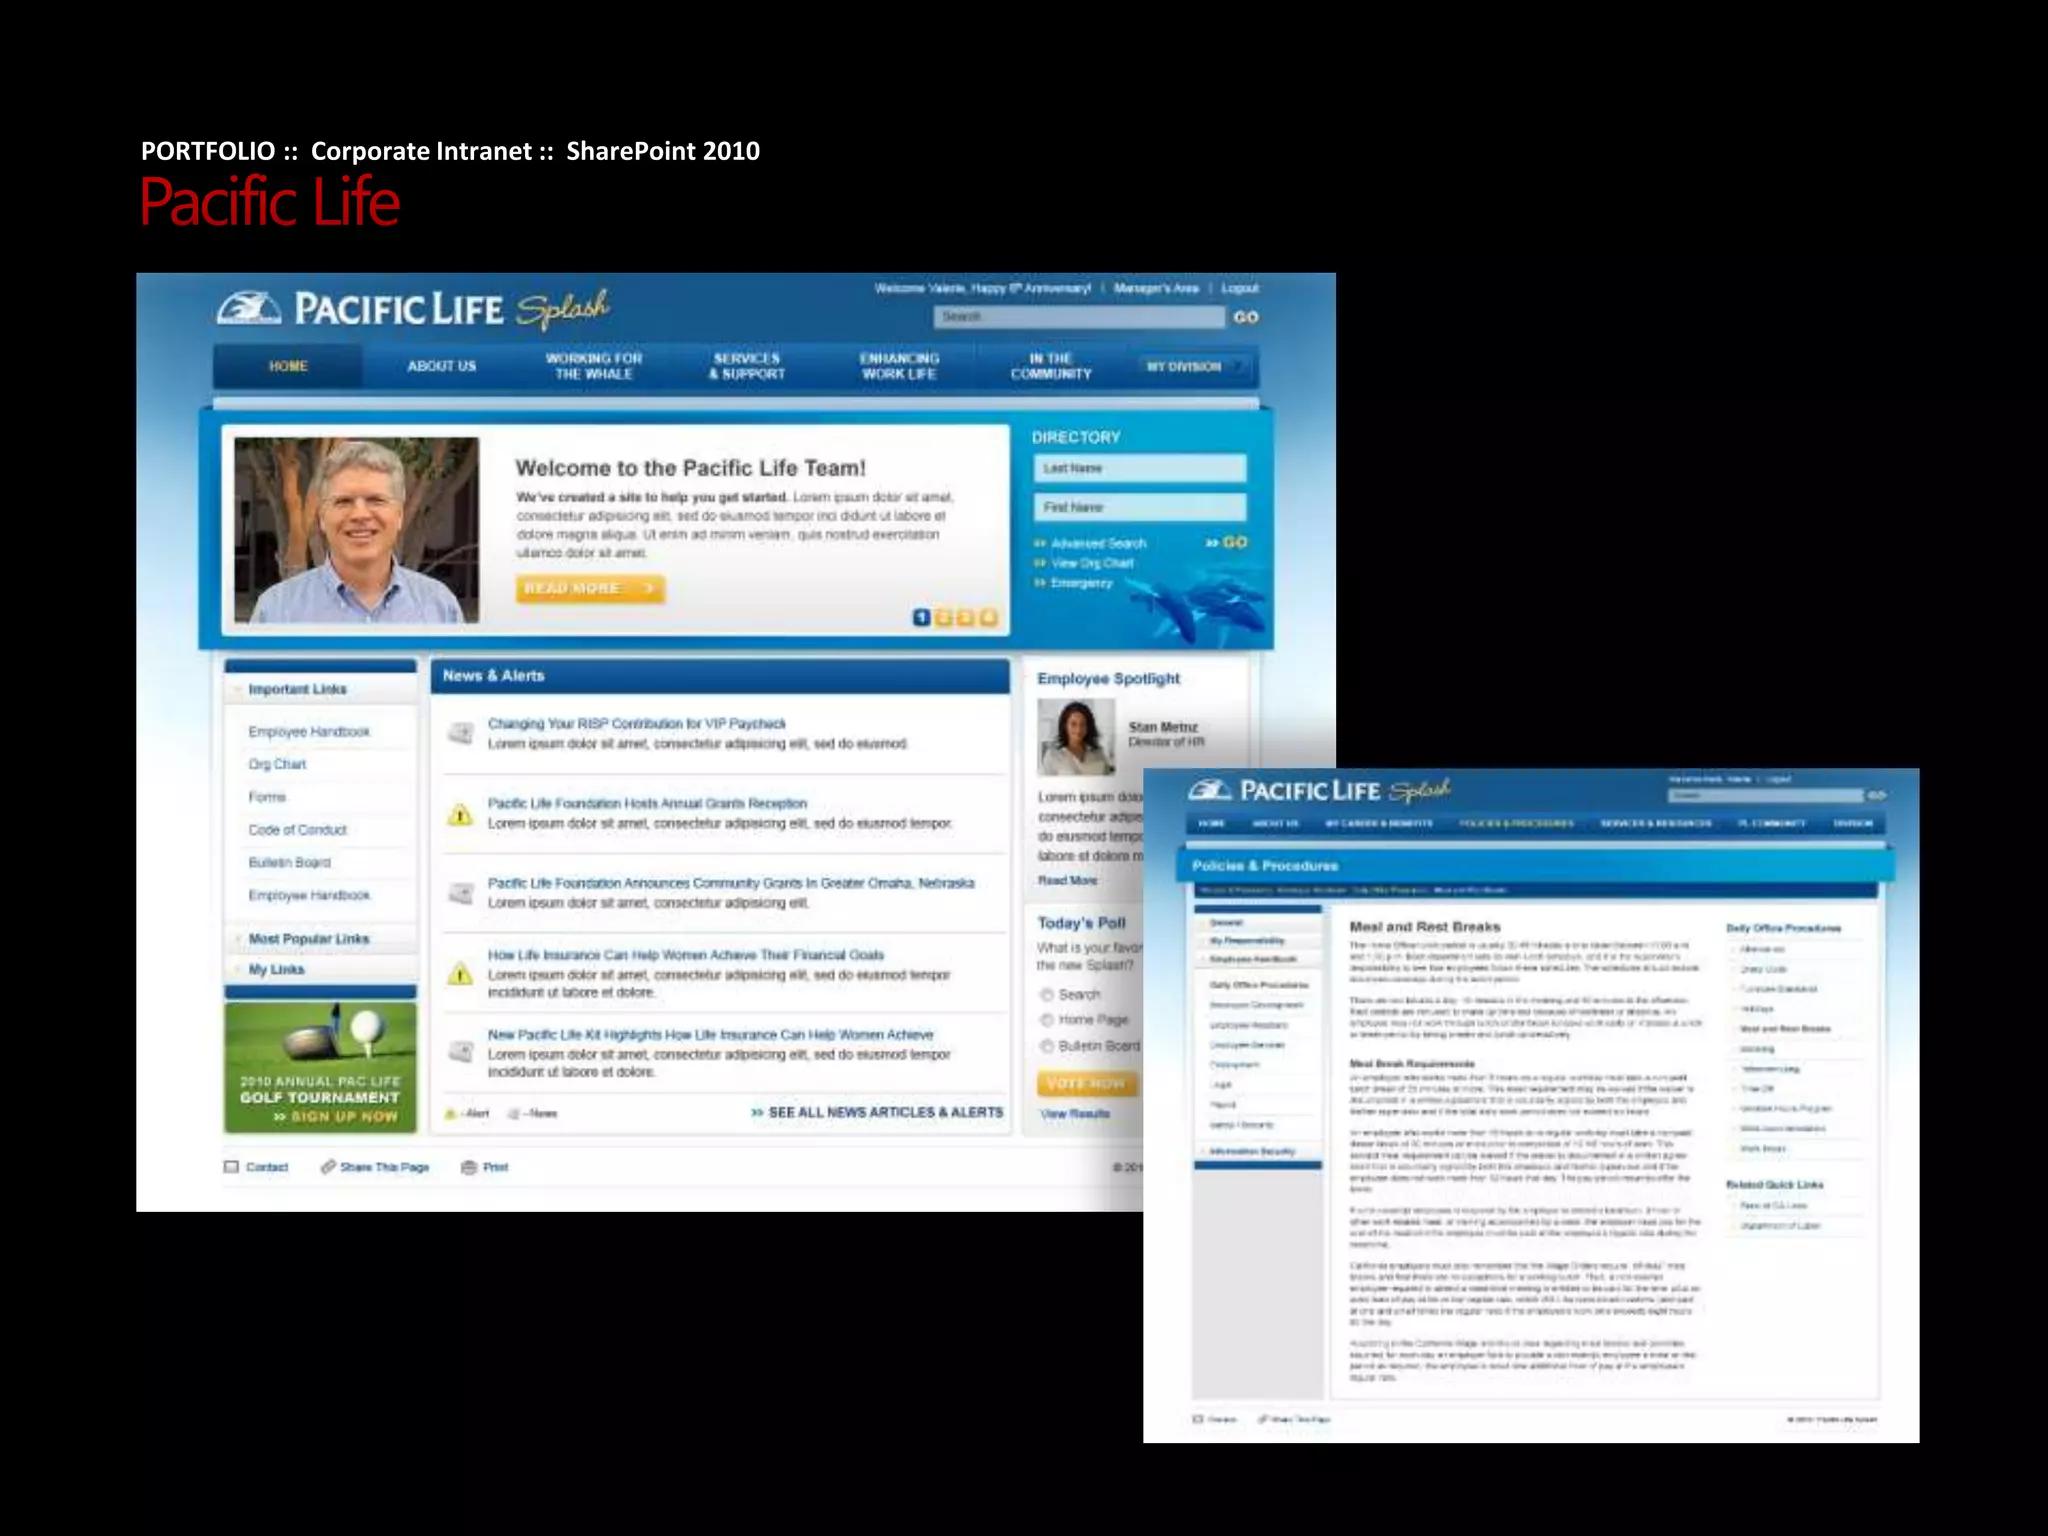Select the Home Page poll option
Screen dimensions: 2048x1536
tap(1047, 1019)
